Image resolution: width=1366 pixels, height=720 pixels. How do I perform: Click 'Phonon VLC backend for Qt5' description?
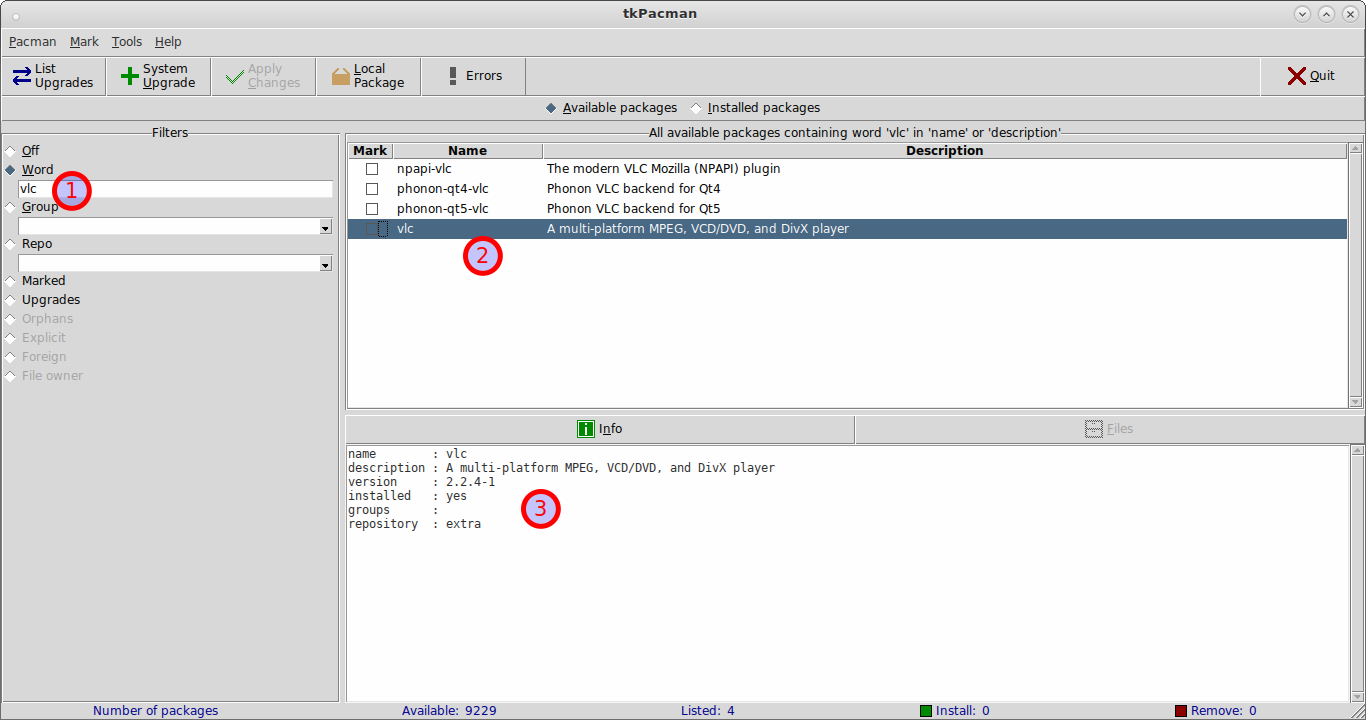click(633, 209)
